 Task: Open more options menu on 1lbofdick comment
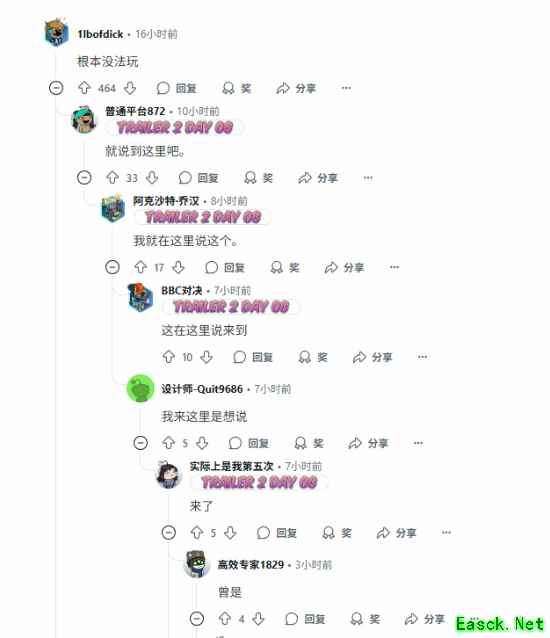click(x=346, y=88)
